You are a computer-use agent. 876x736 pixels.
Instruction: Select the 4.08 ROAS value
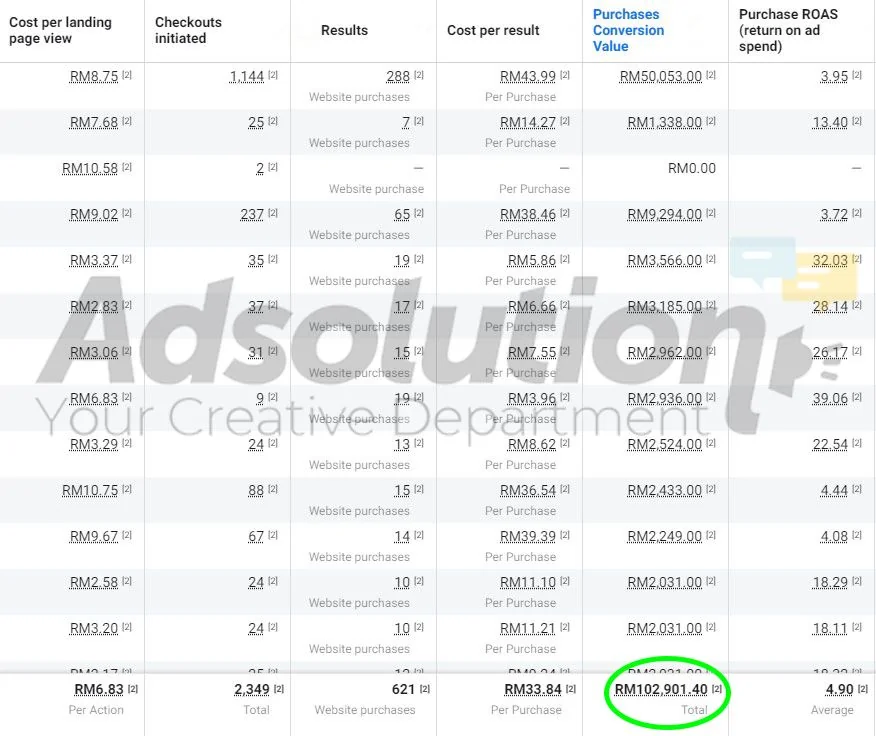pos(834,536)
